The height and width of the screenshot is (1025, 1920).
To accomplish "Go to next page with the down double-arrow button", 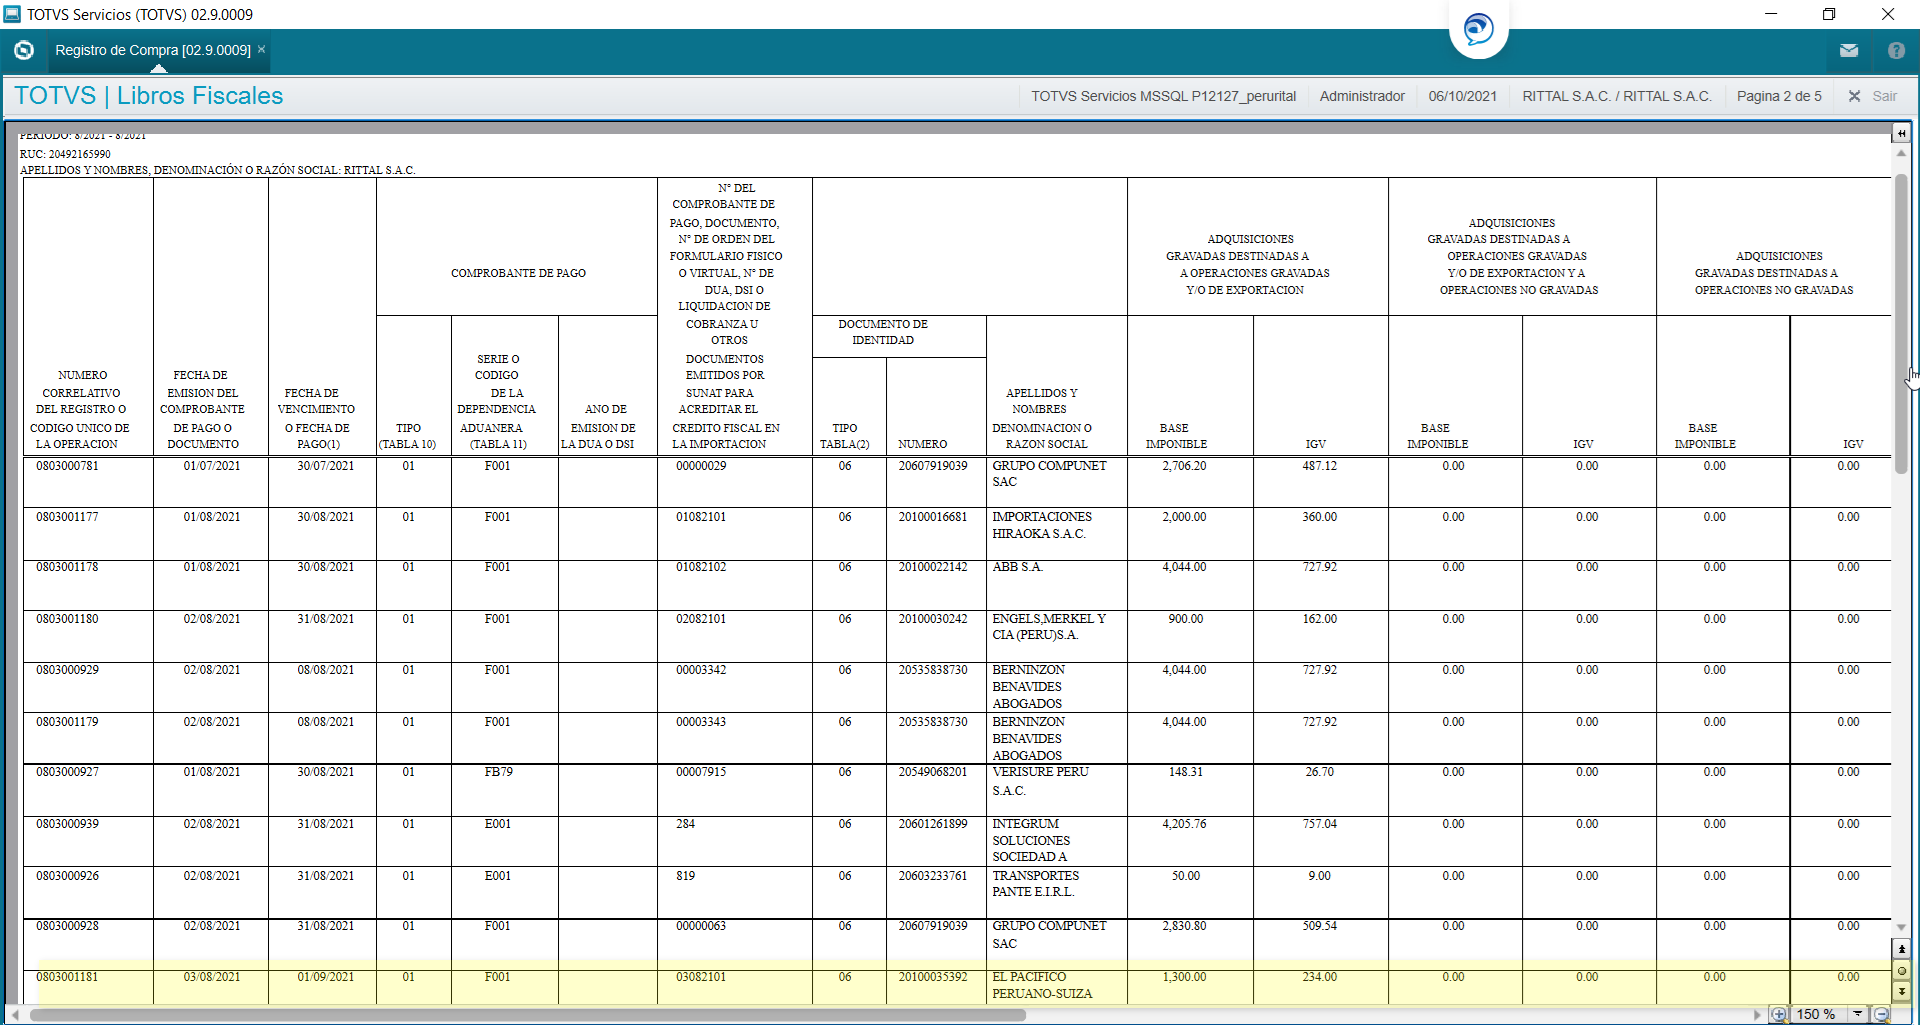I will pos(1902,991).
